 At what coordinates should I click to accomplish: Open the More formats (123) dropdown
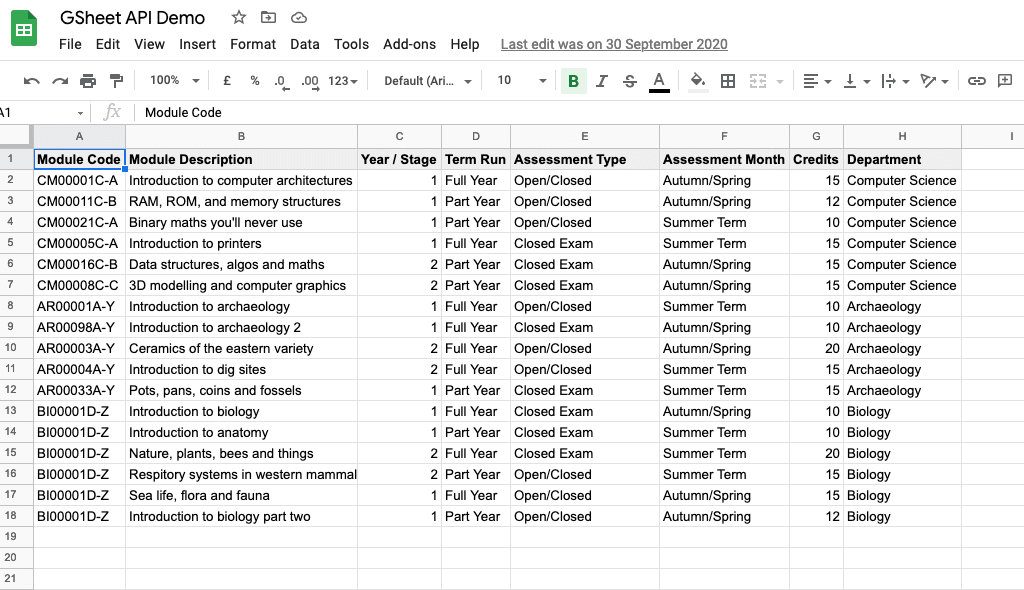340,81
